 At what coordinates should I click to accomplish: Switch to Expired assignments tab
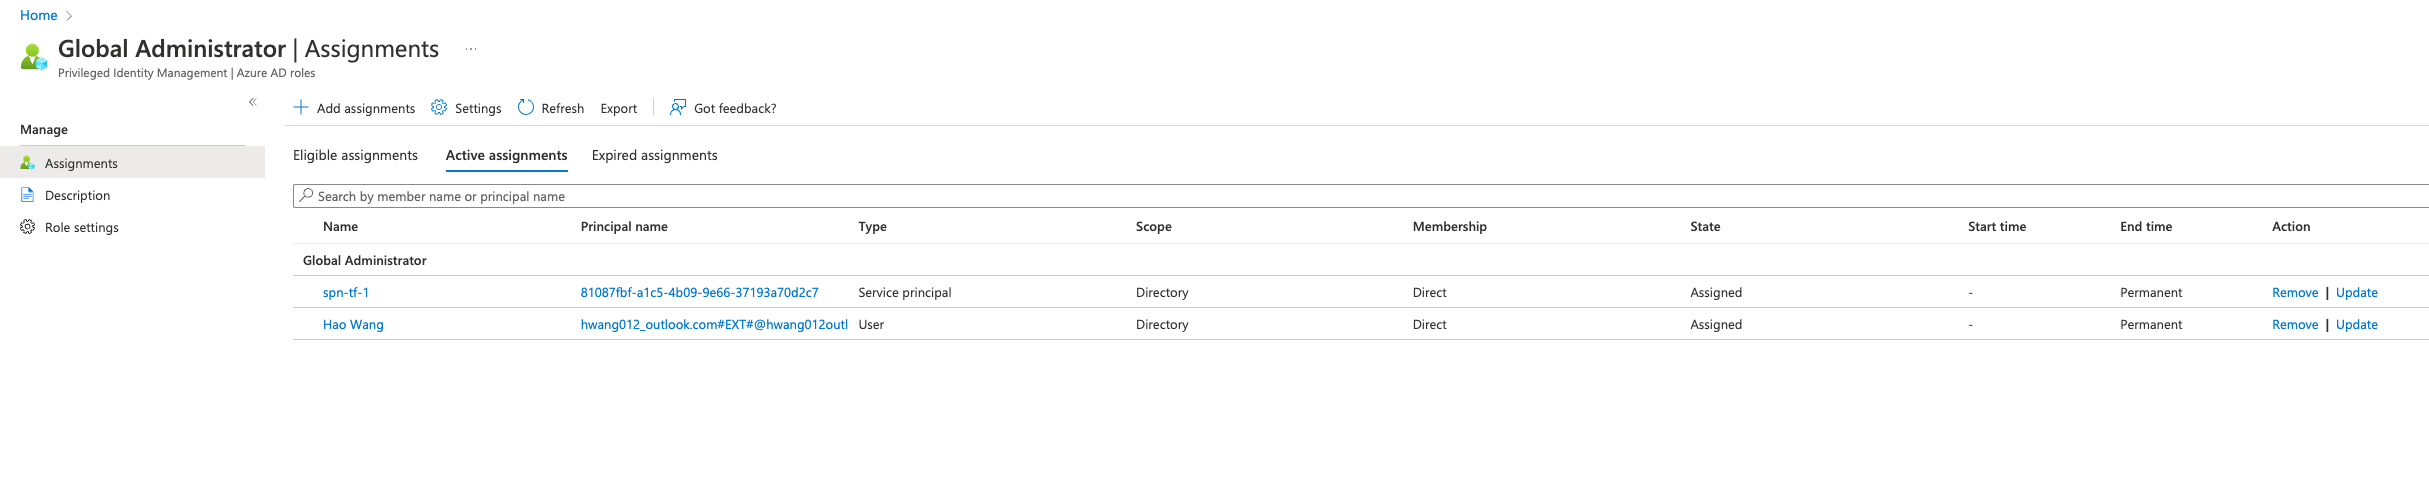pos(655,155)
